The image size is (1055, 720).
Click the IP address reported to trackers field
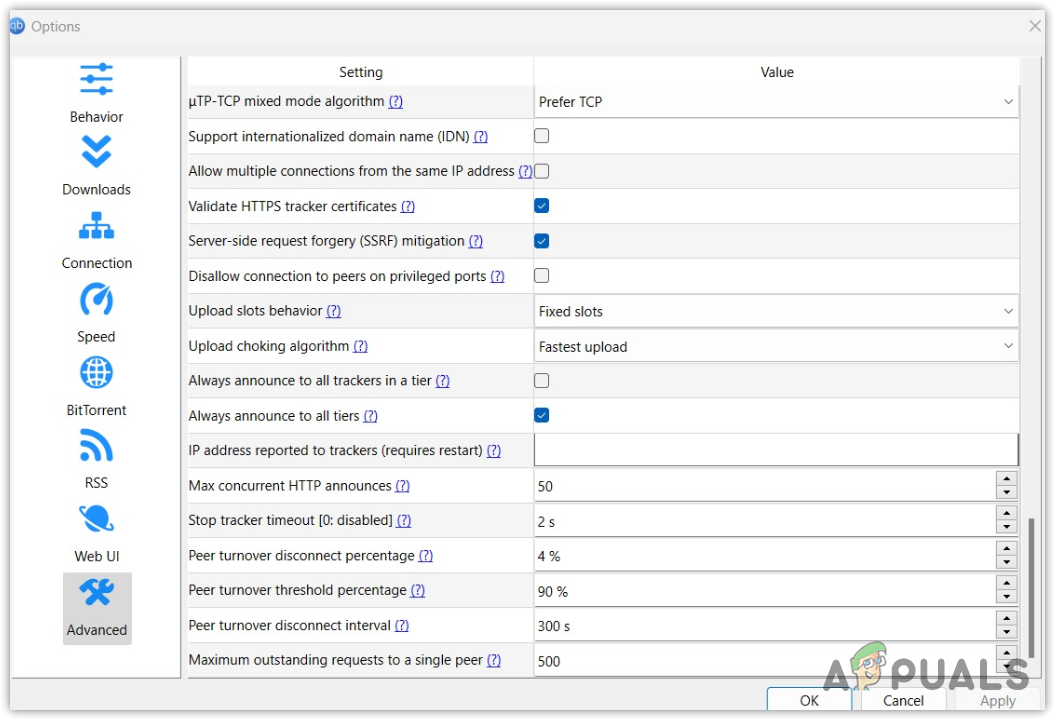pos(776,450)
